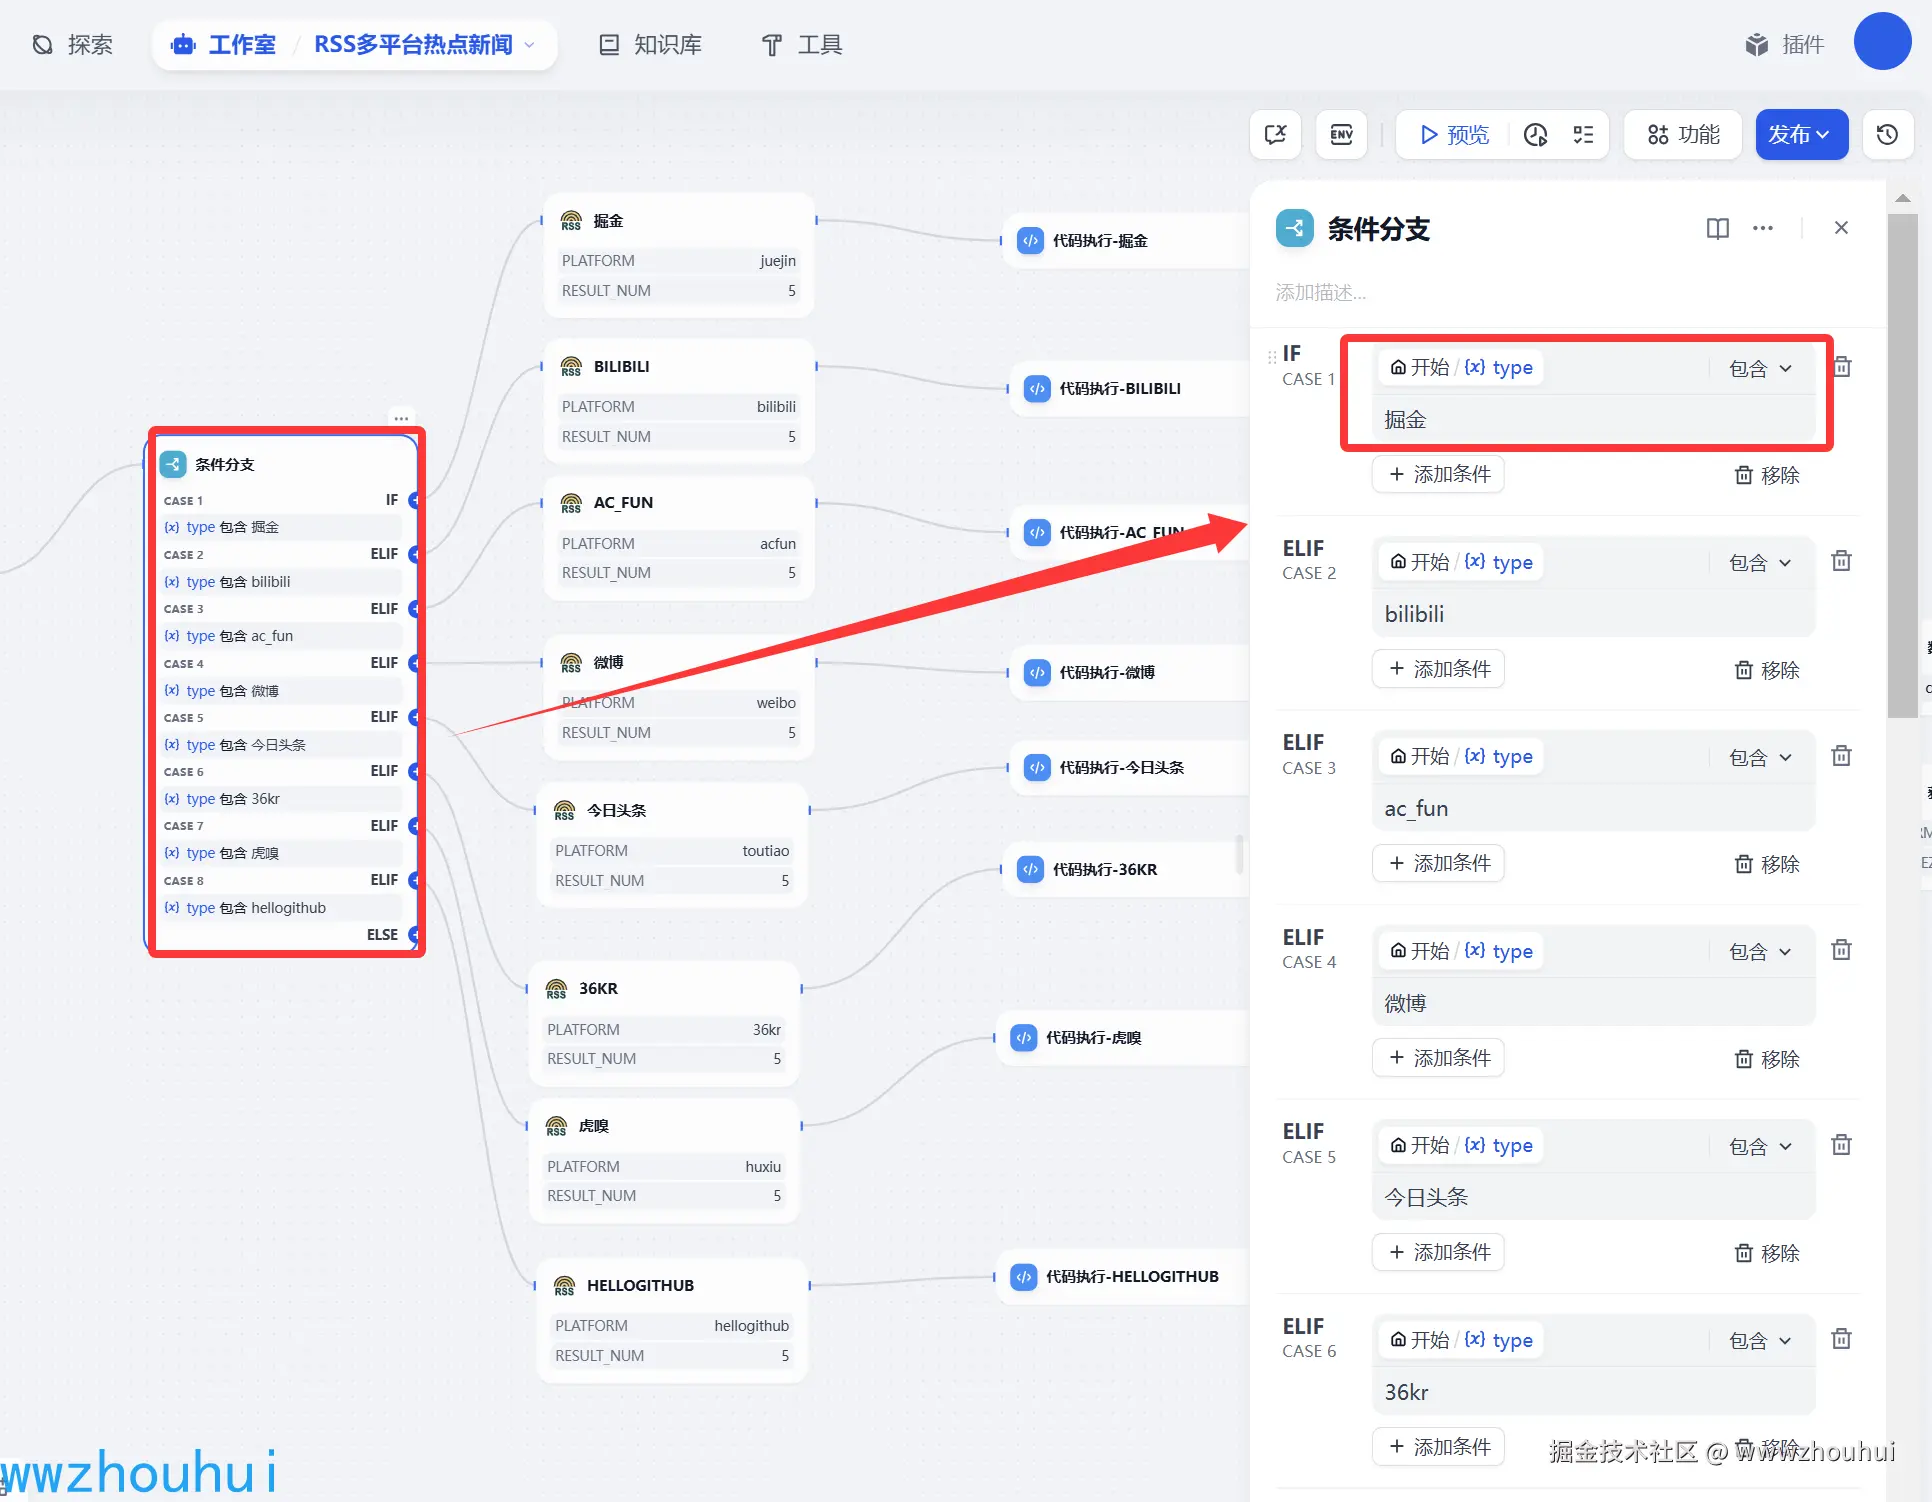Click the scrollbar up arrow in panel
This screenshot has width=1932, height=1502.
pos(1902,198)
